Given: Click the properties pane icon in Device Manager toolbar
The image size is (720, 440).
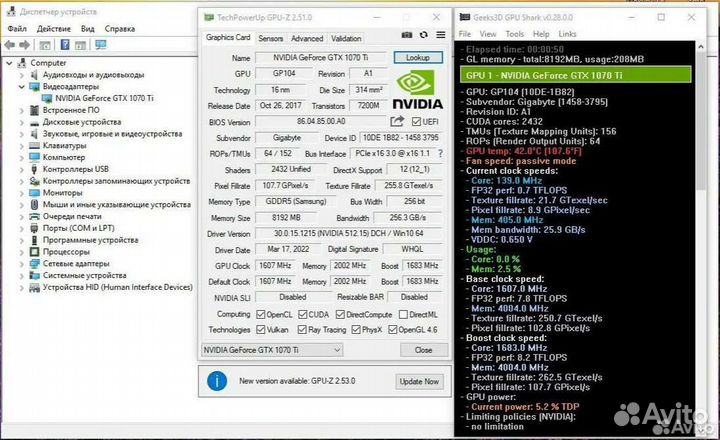Looking at the screenshot, I should click(x=80, y=45).
